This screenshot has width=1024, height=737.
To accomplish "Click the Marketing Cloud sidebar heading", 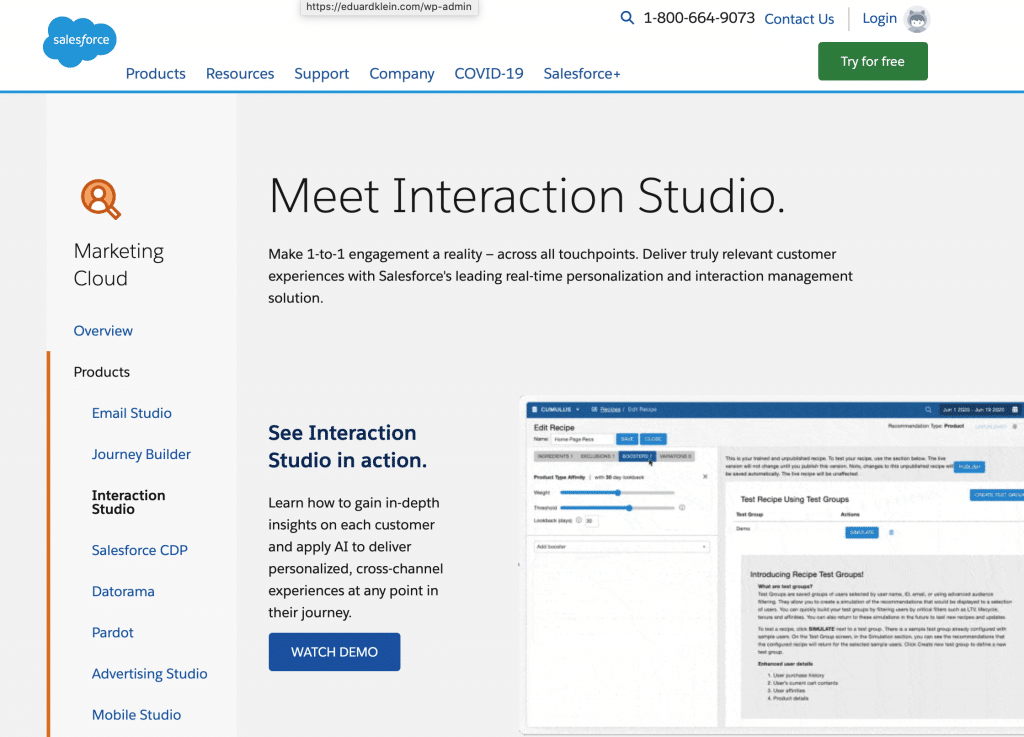I will tap(119, 264).
